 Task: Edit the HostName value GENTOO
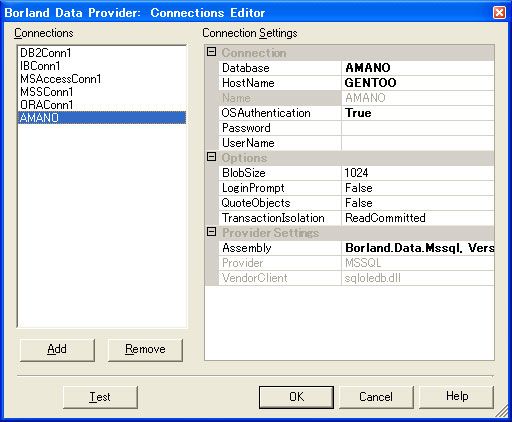coord(418,83)
